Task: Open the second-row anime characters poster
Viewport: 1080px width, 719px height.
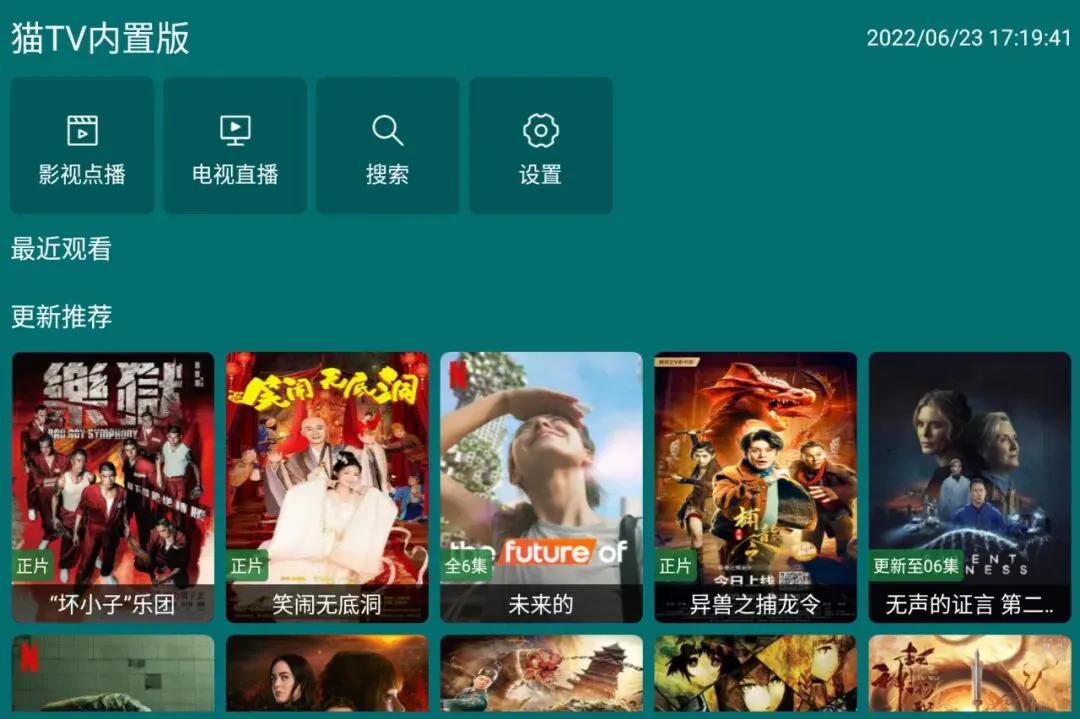Action: 756,673
